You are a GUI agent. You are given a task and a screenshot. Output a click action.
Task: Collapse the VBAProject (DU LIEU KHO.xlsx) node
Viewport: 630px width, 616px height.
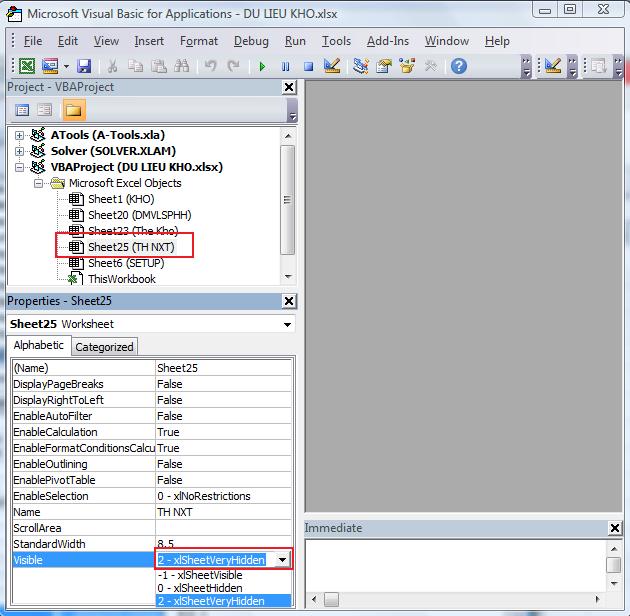click(19, 167)
